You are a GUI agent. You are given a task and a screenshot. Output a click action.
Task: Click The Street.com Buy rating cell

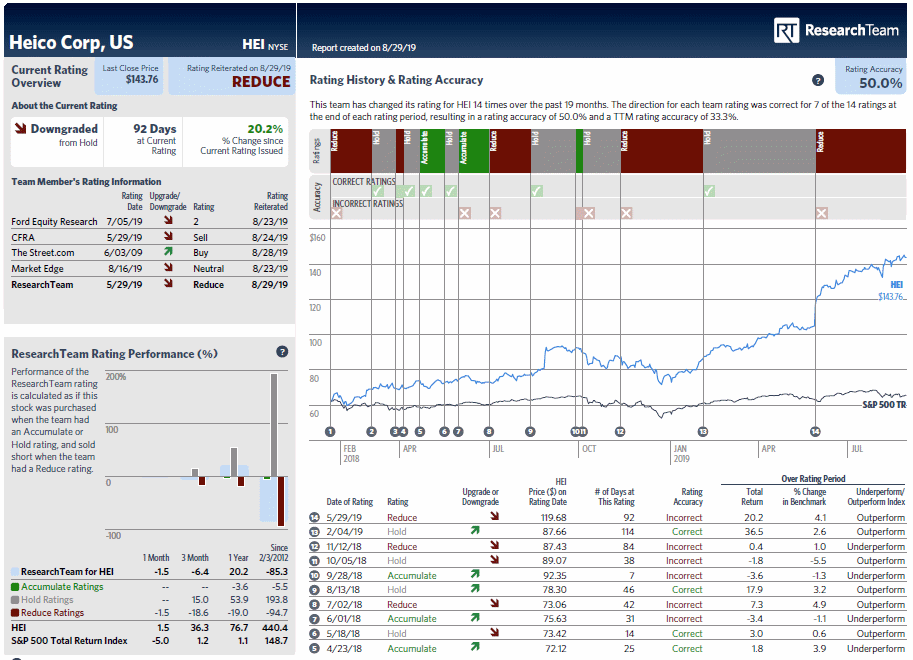[x=201, y=253]
